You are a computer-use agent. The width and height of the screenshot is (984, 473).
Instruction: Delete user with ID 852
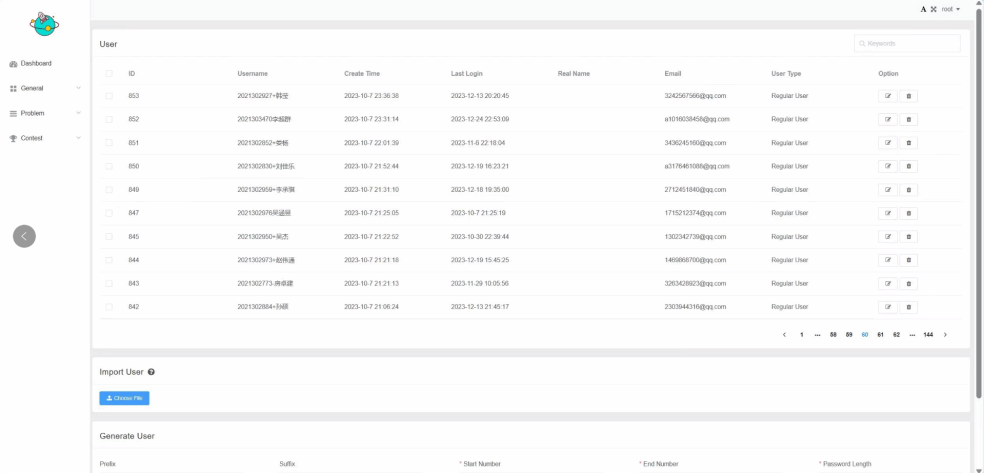(x=909, y=119)
